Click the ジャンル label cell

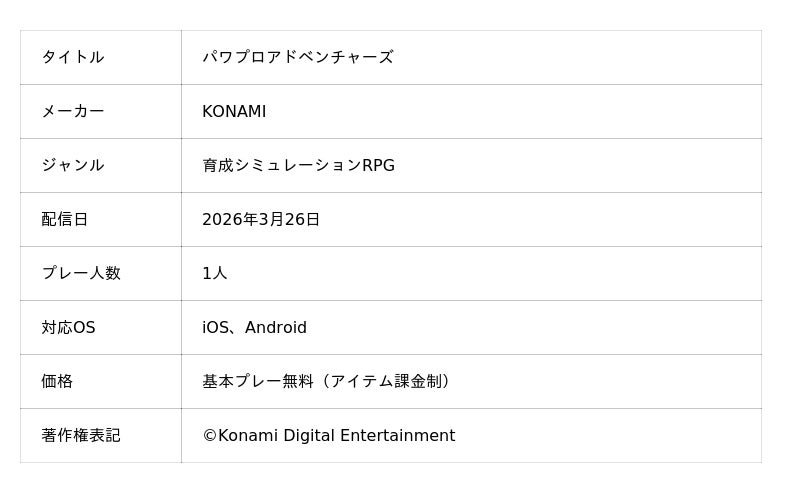(73, 165)
